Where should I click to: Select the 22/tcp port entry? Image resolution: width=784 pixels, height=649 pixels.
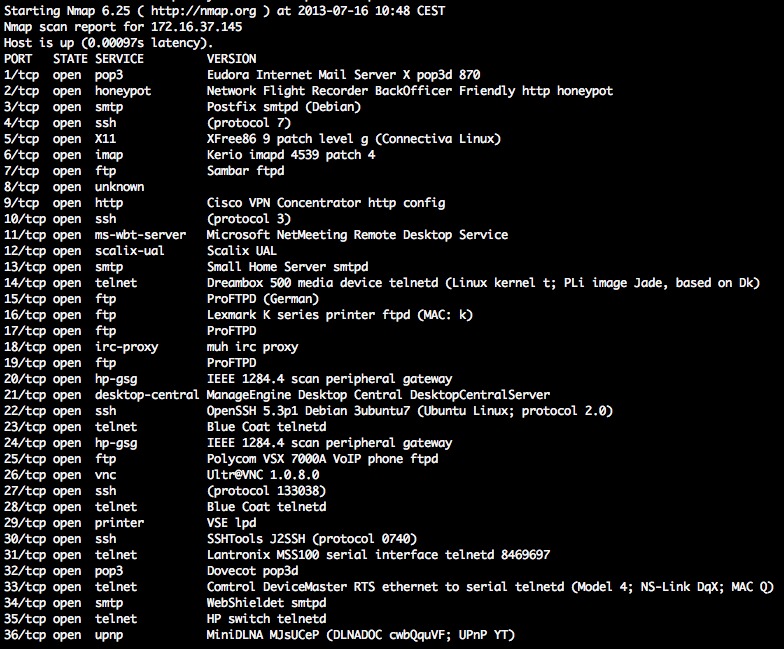[x=22, y=411]
